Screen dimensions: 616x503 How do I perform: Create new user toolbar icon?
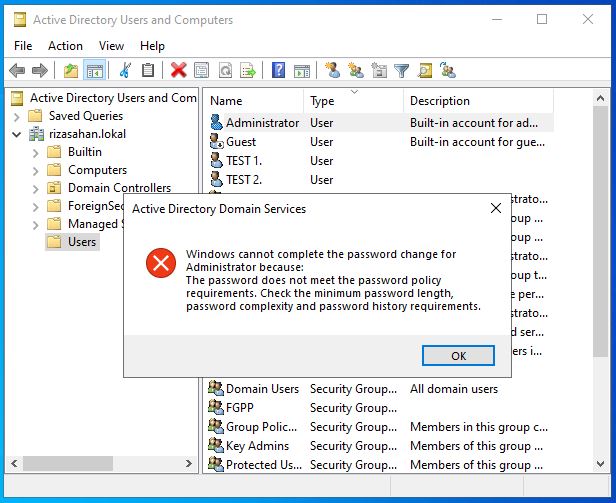coord(332,70)
